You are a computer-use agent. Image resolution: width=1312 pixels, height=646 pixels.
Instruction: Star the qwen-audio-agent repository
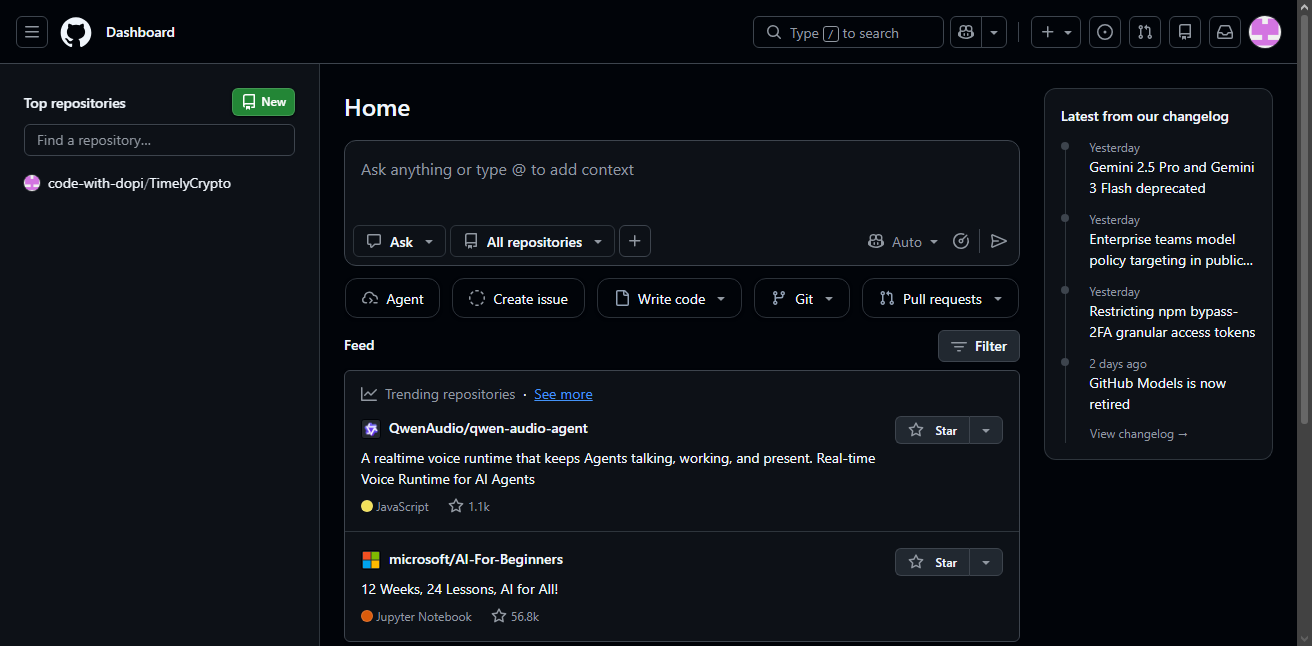tap(933, 430)
